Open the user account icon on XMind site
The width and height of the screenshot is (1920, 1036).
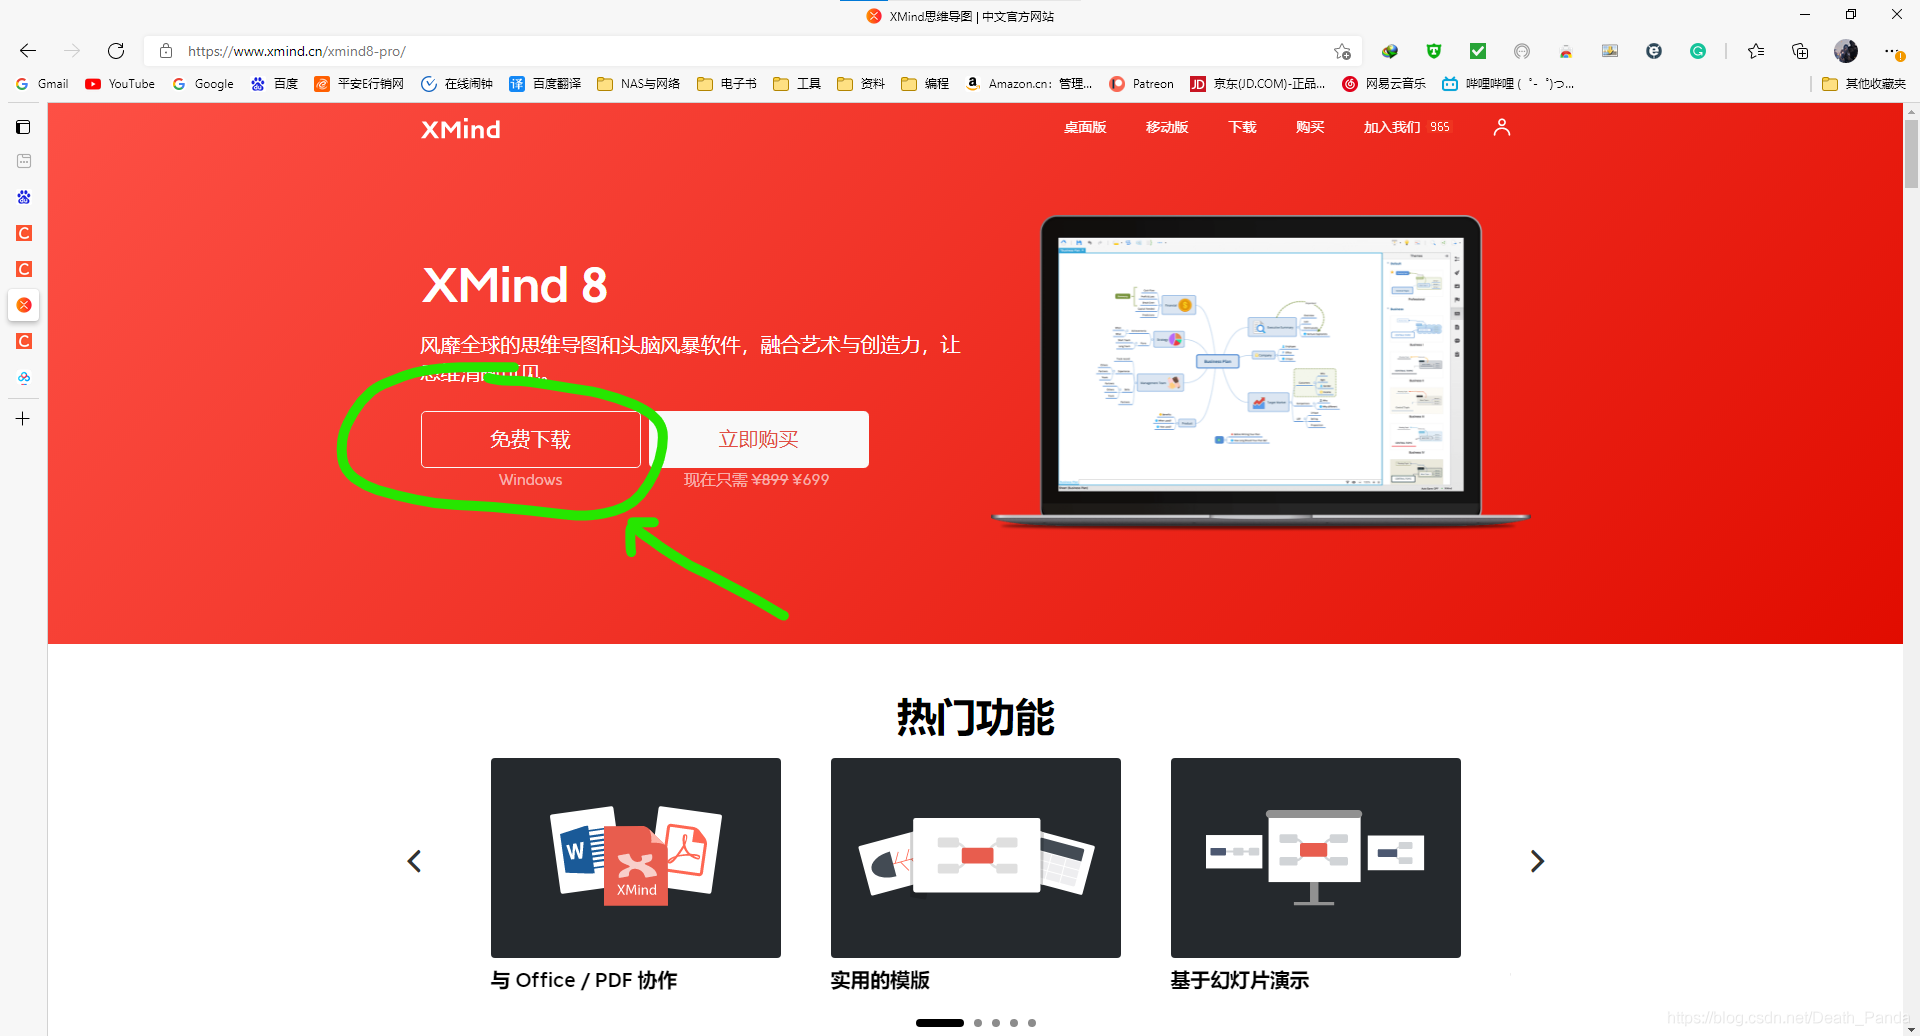(1501, 127)
